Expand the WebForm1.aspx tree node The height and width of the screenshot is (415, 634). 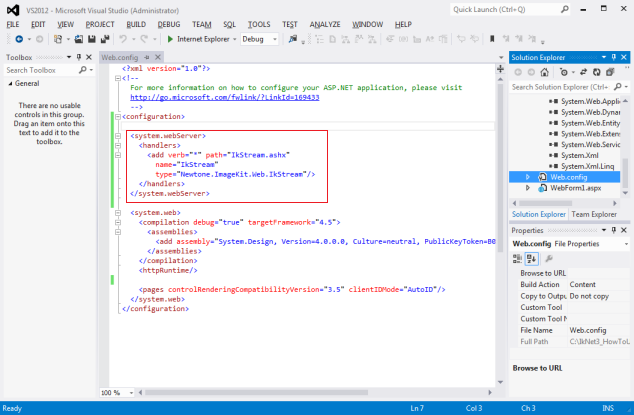[529, 189]
